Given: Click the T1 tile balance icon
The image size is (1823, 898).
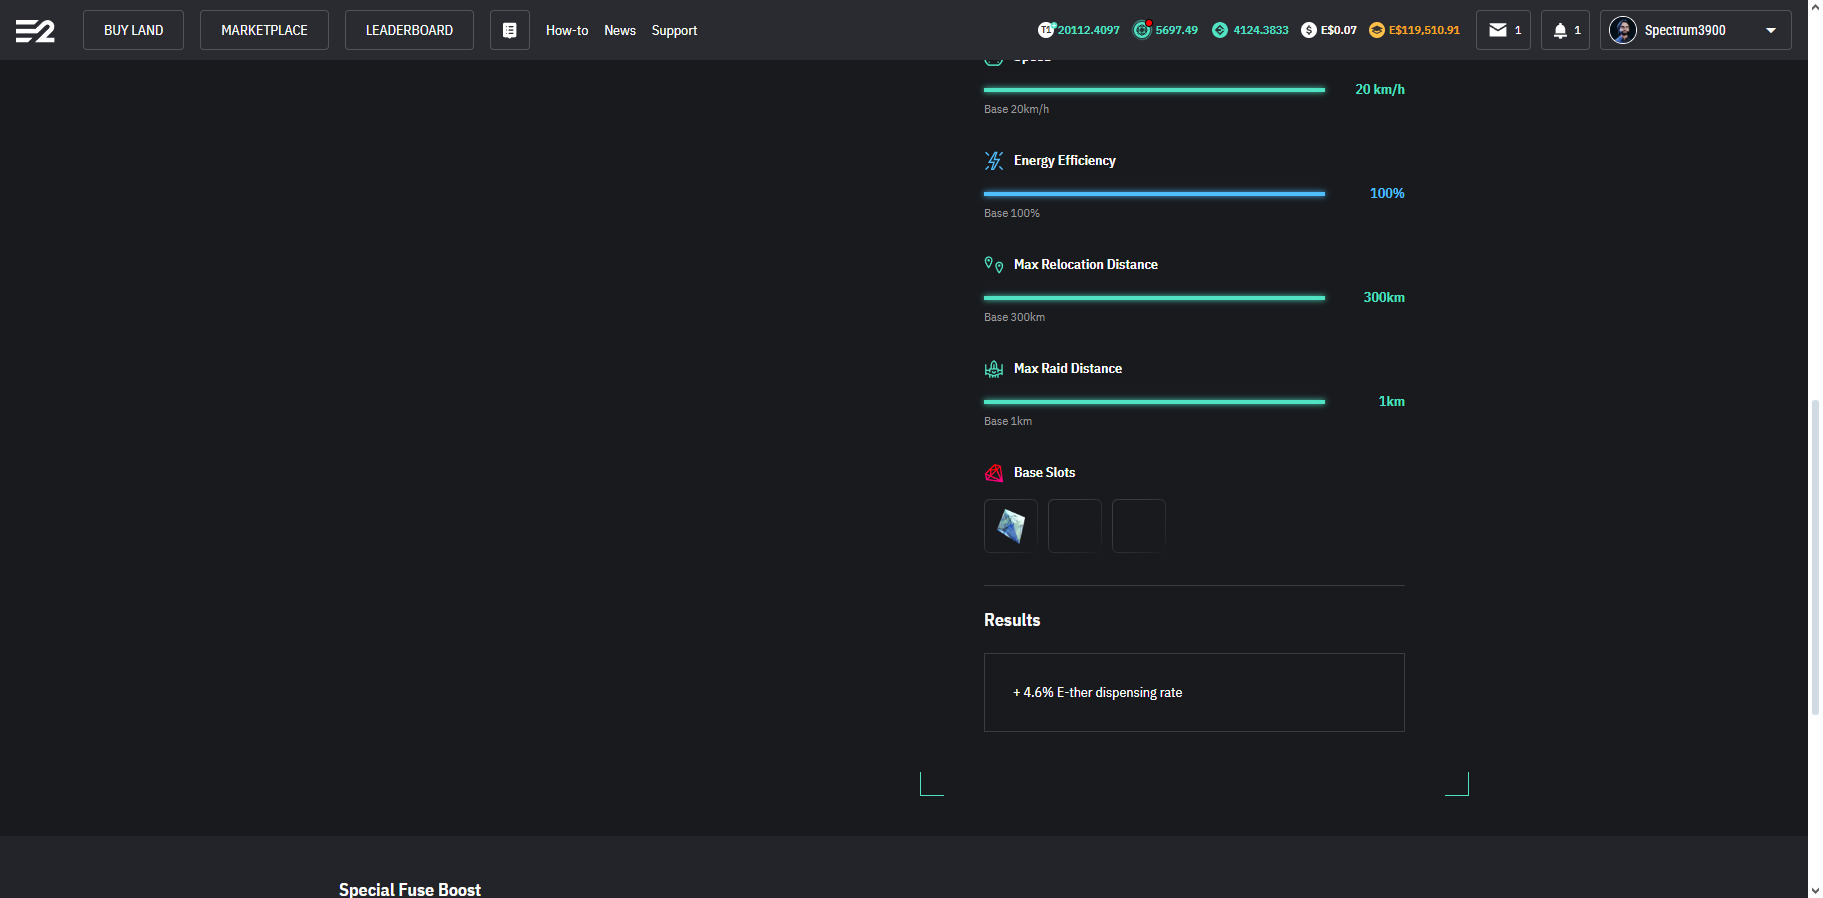Looking at the screenshot, I should (x=1046, y=30).
